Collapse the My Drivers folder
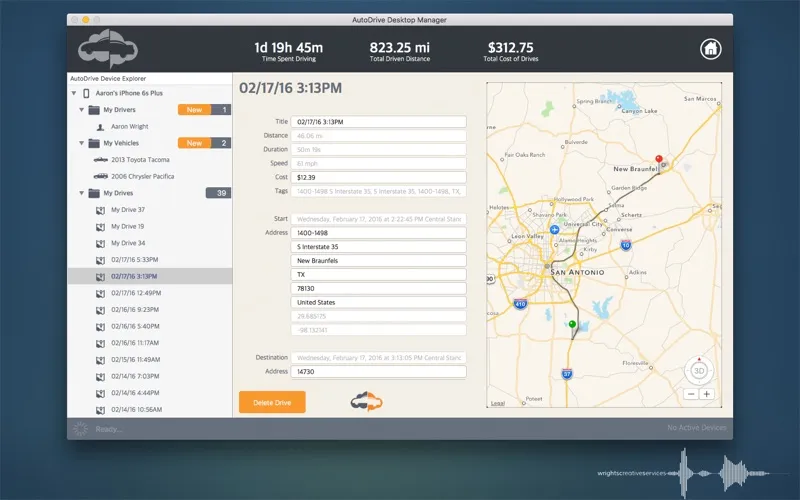The width and height of the screenshot is (800, 500). [81, 110]
